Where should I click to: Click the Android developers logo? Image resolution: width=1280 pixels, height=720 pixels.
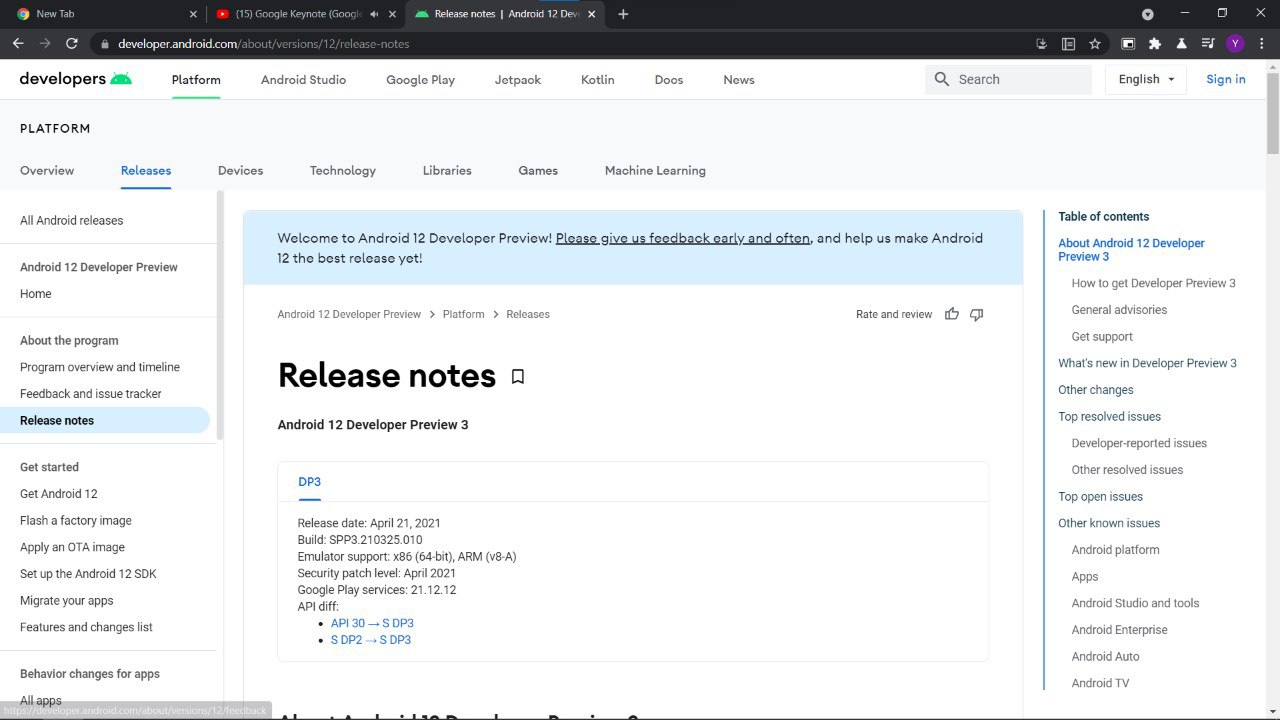point(76,79)
